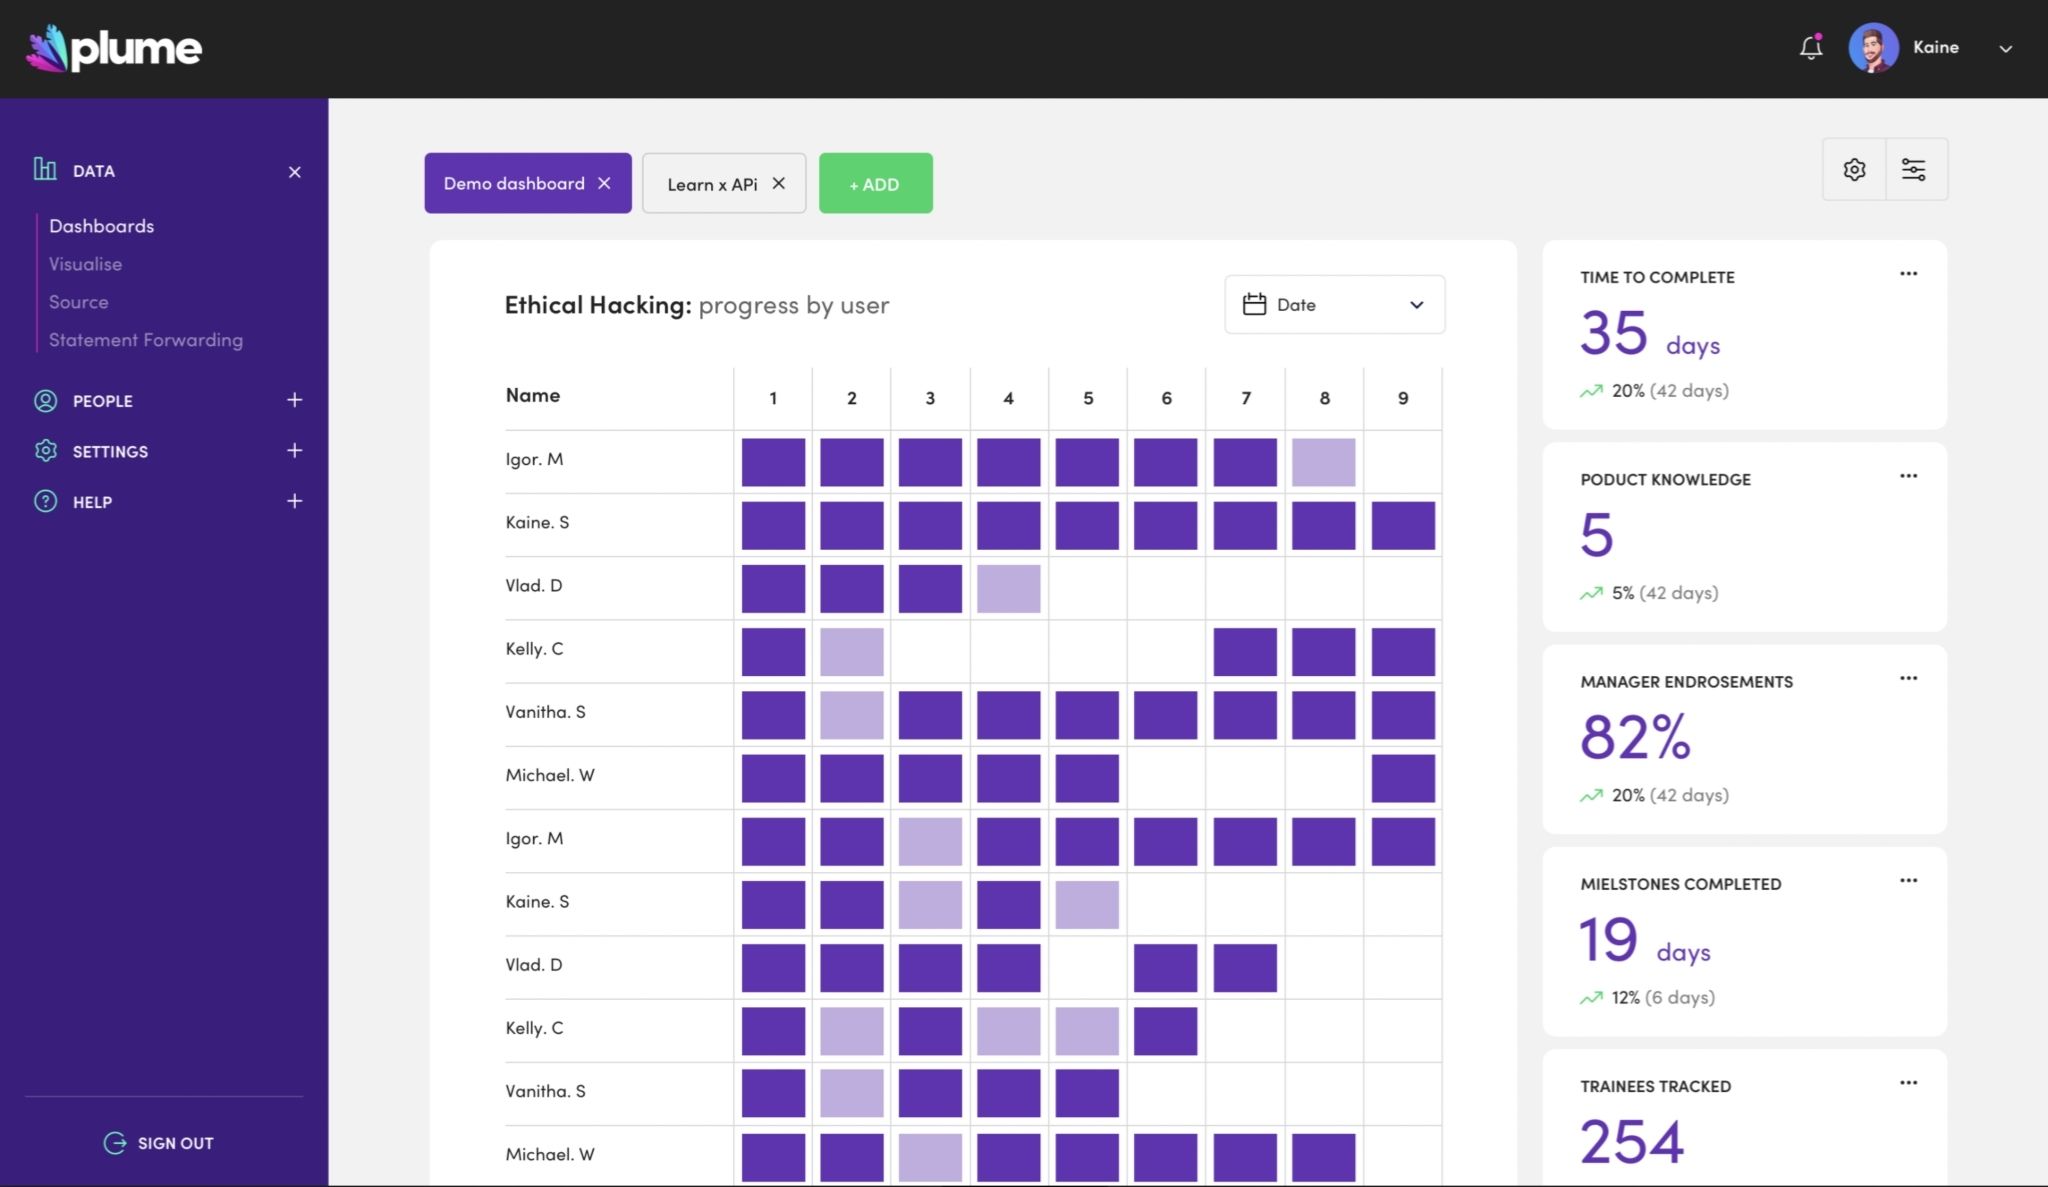Expand the Date dropdown

point(1417,304)
